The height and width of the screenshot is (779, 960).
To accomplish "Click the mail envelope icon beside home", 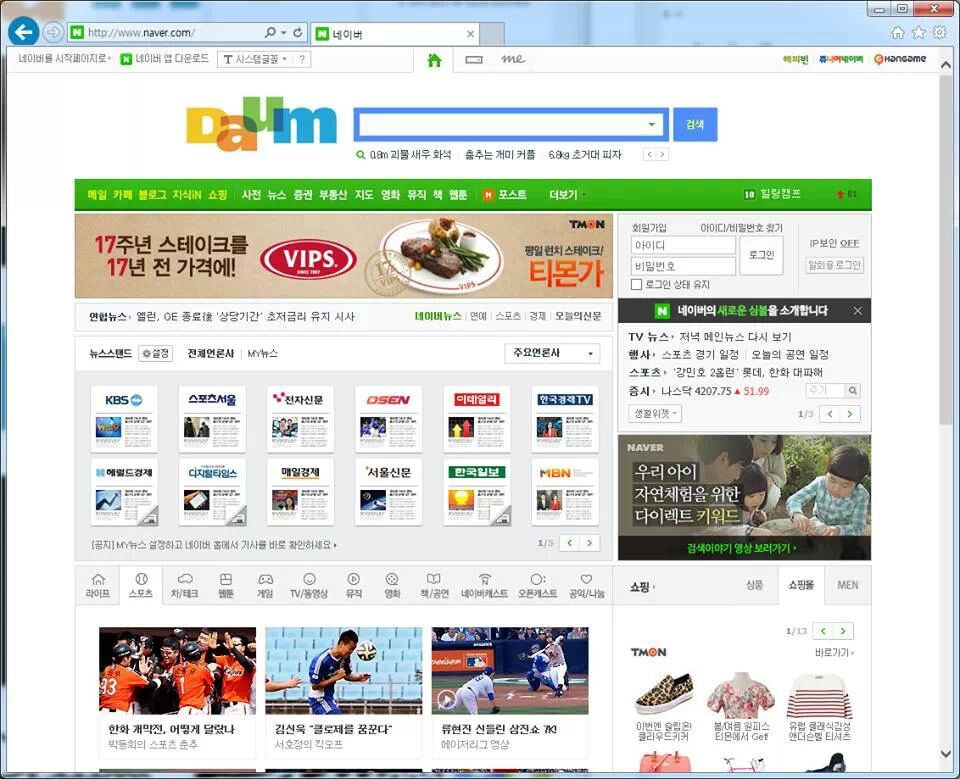I will [474, 59].
